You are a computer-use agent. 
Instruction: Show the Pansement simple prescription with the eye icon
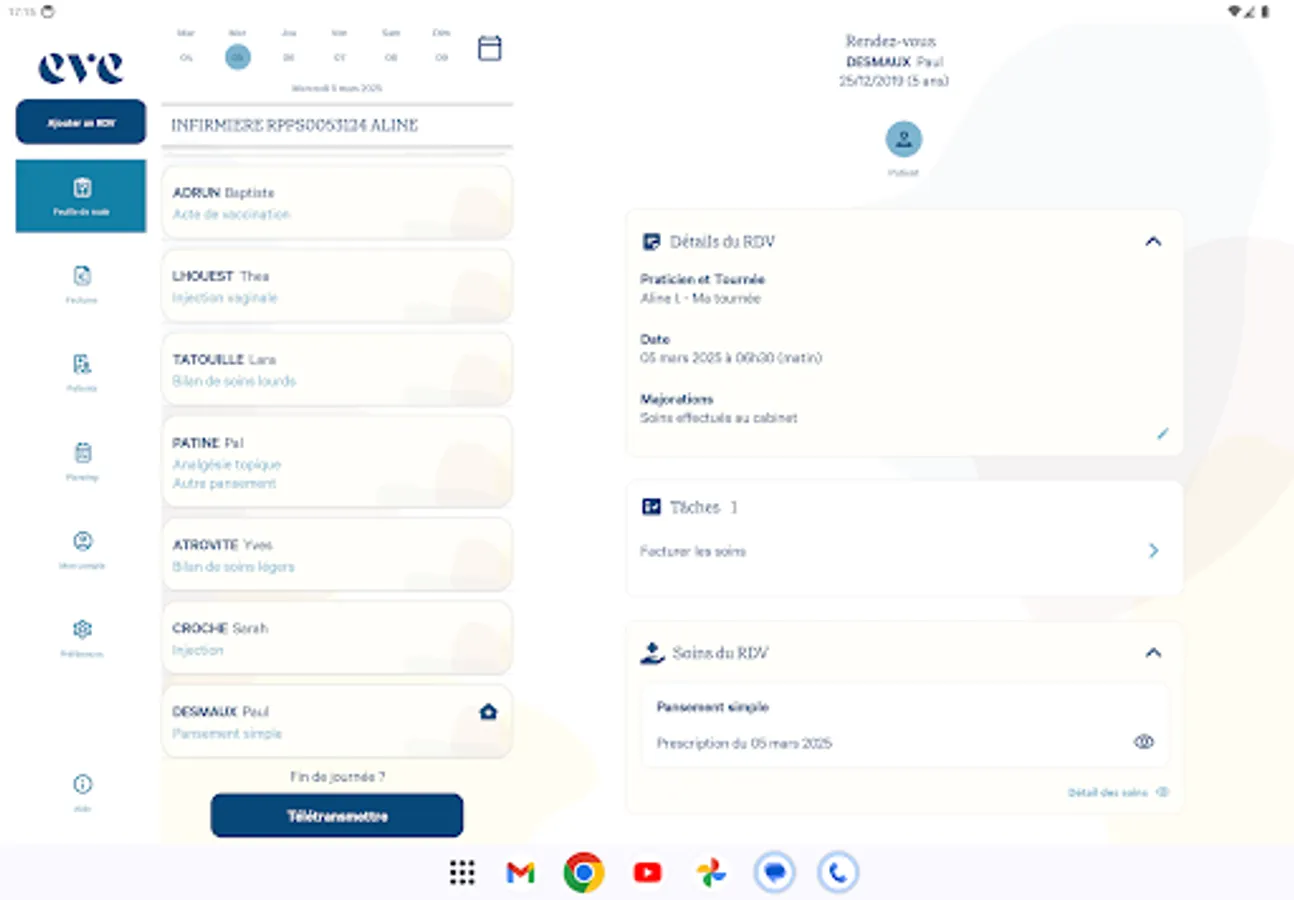click(1144, 741)
